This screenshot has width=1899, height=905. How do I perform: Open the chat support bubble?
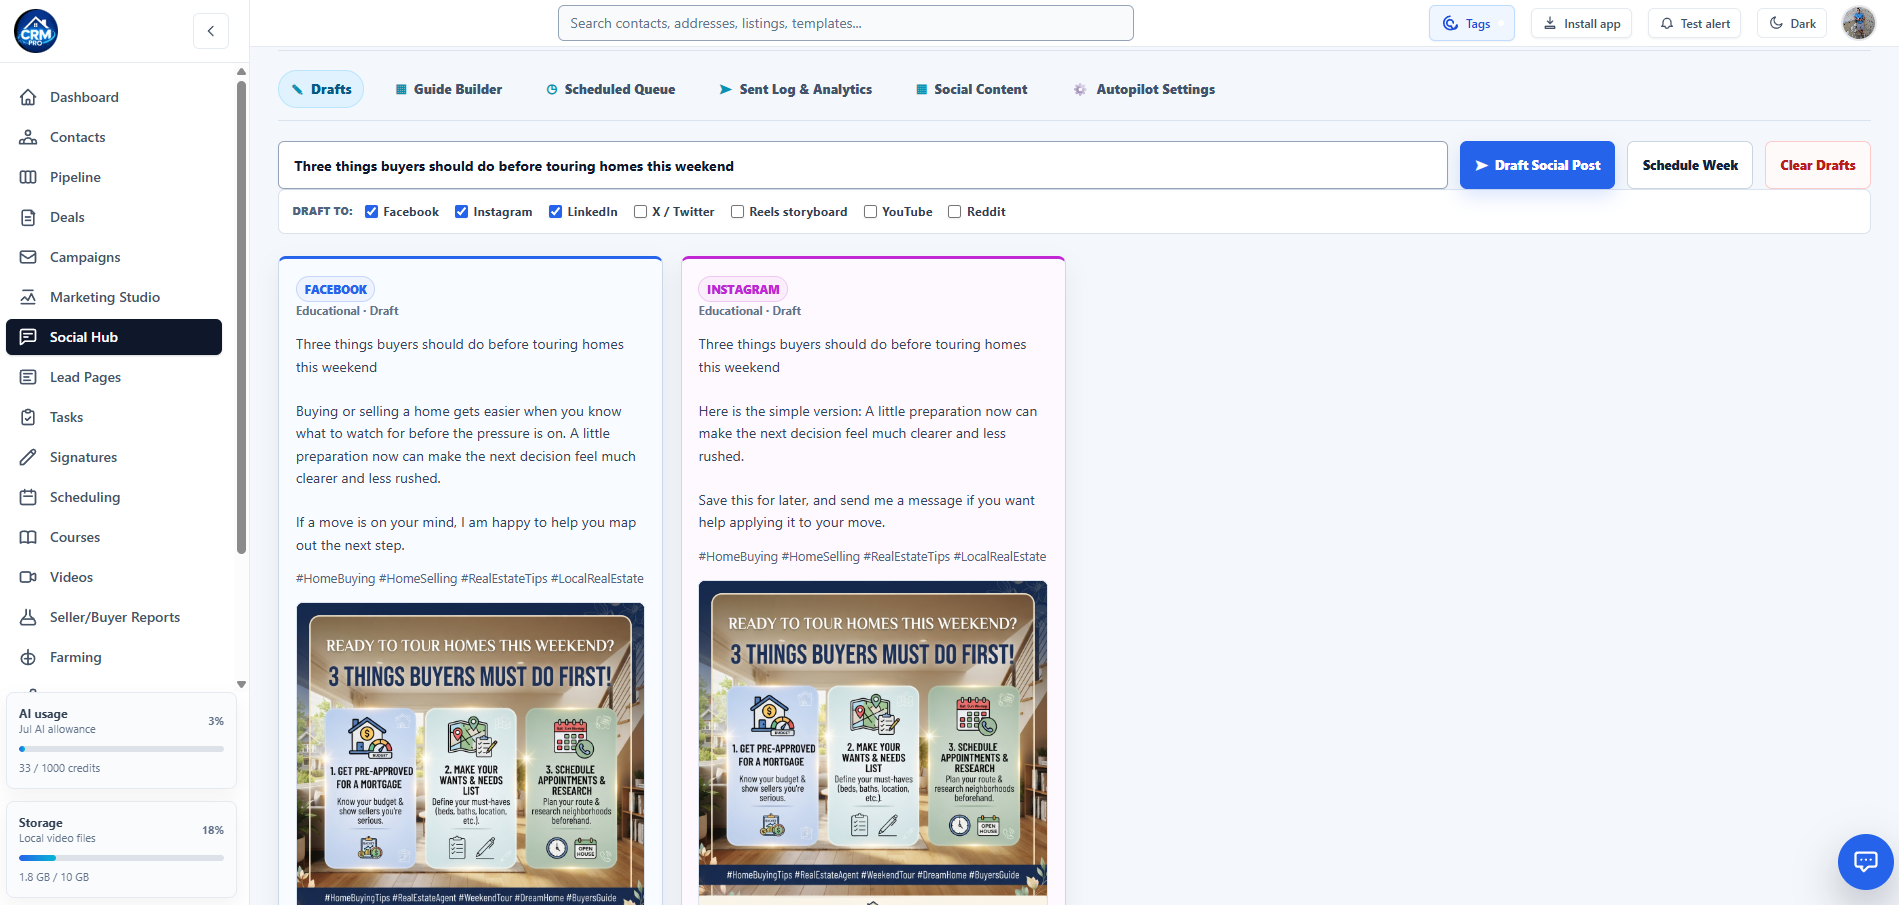[1866, 861]
